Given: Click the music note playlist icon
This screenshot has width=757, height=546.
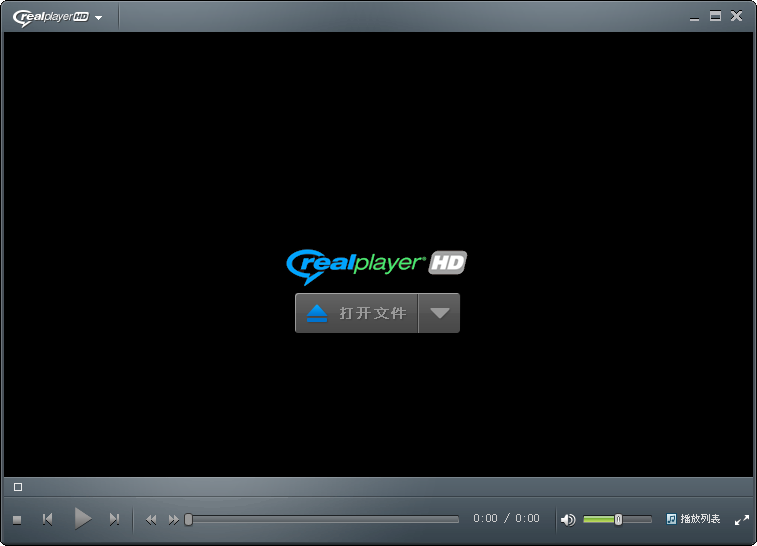Looking at the screenshot, I should 671,519.
